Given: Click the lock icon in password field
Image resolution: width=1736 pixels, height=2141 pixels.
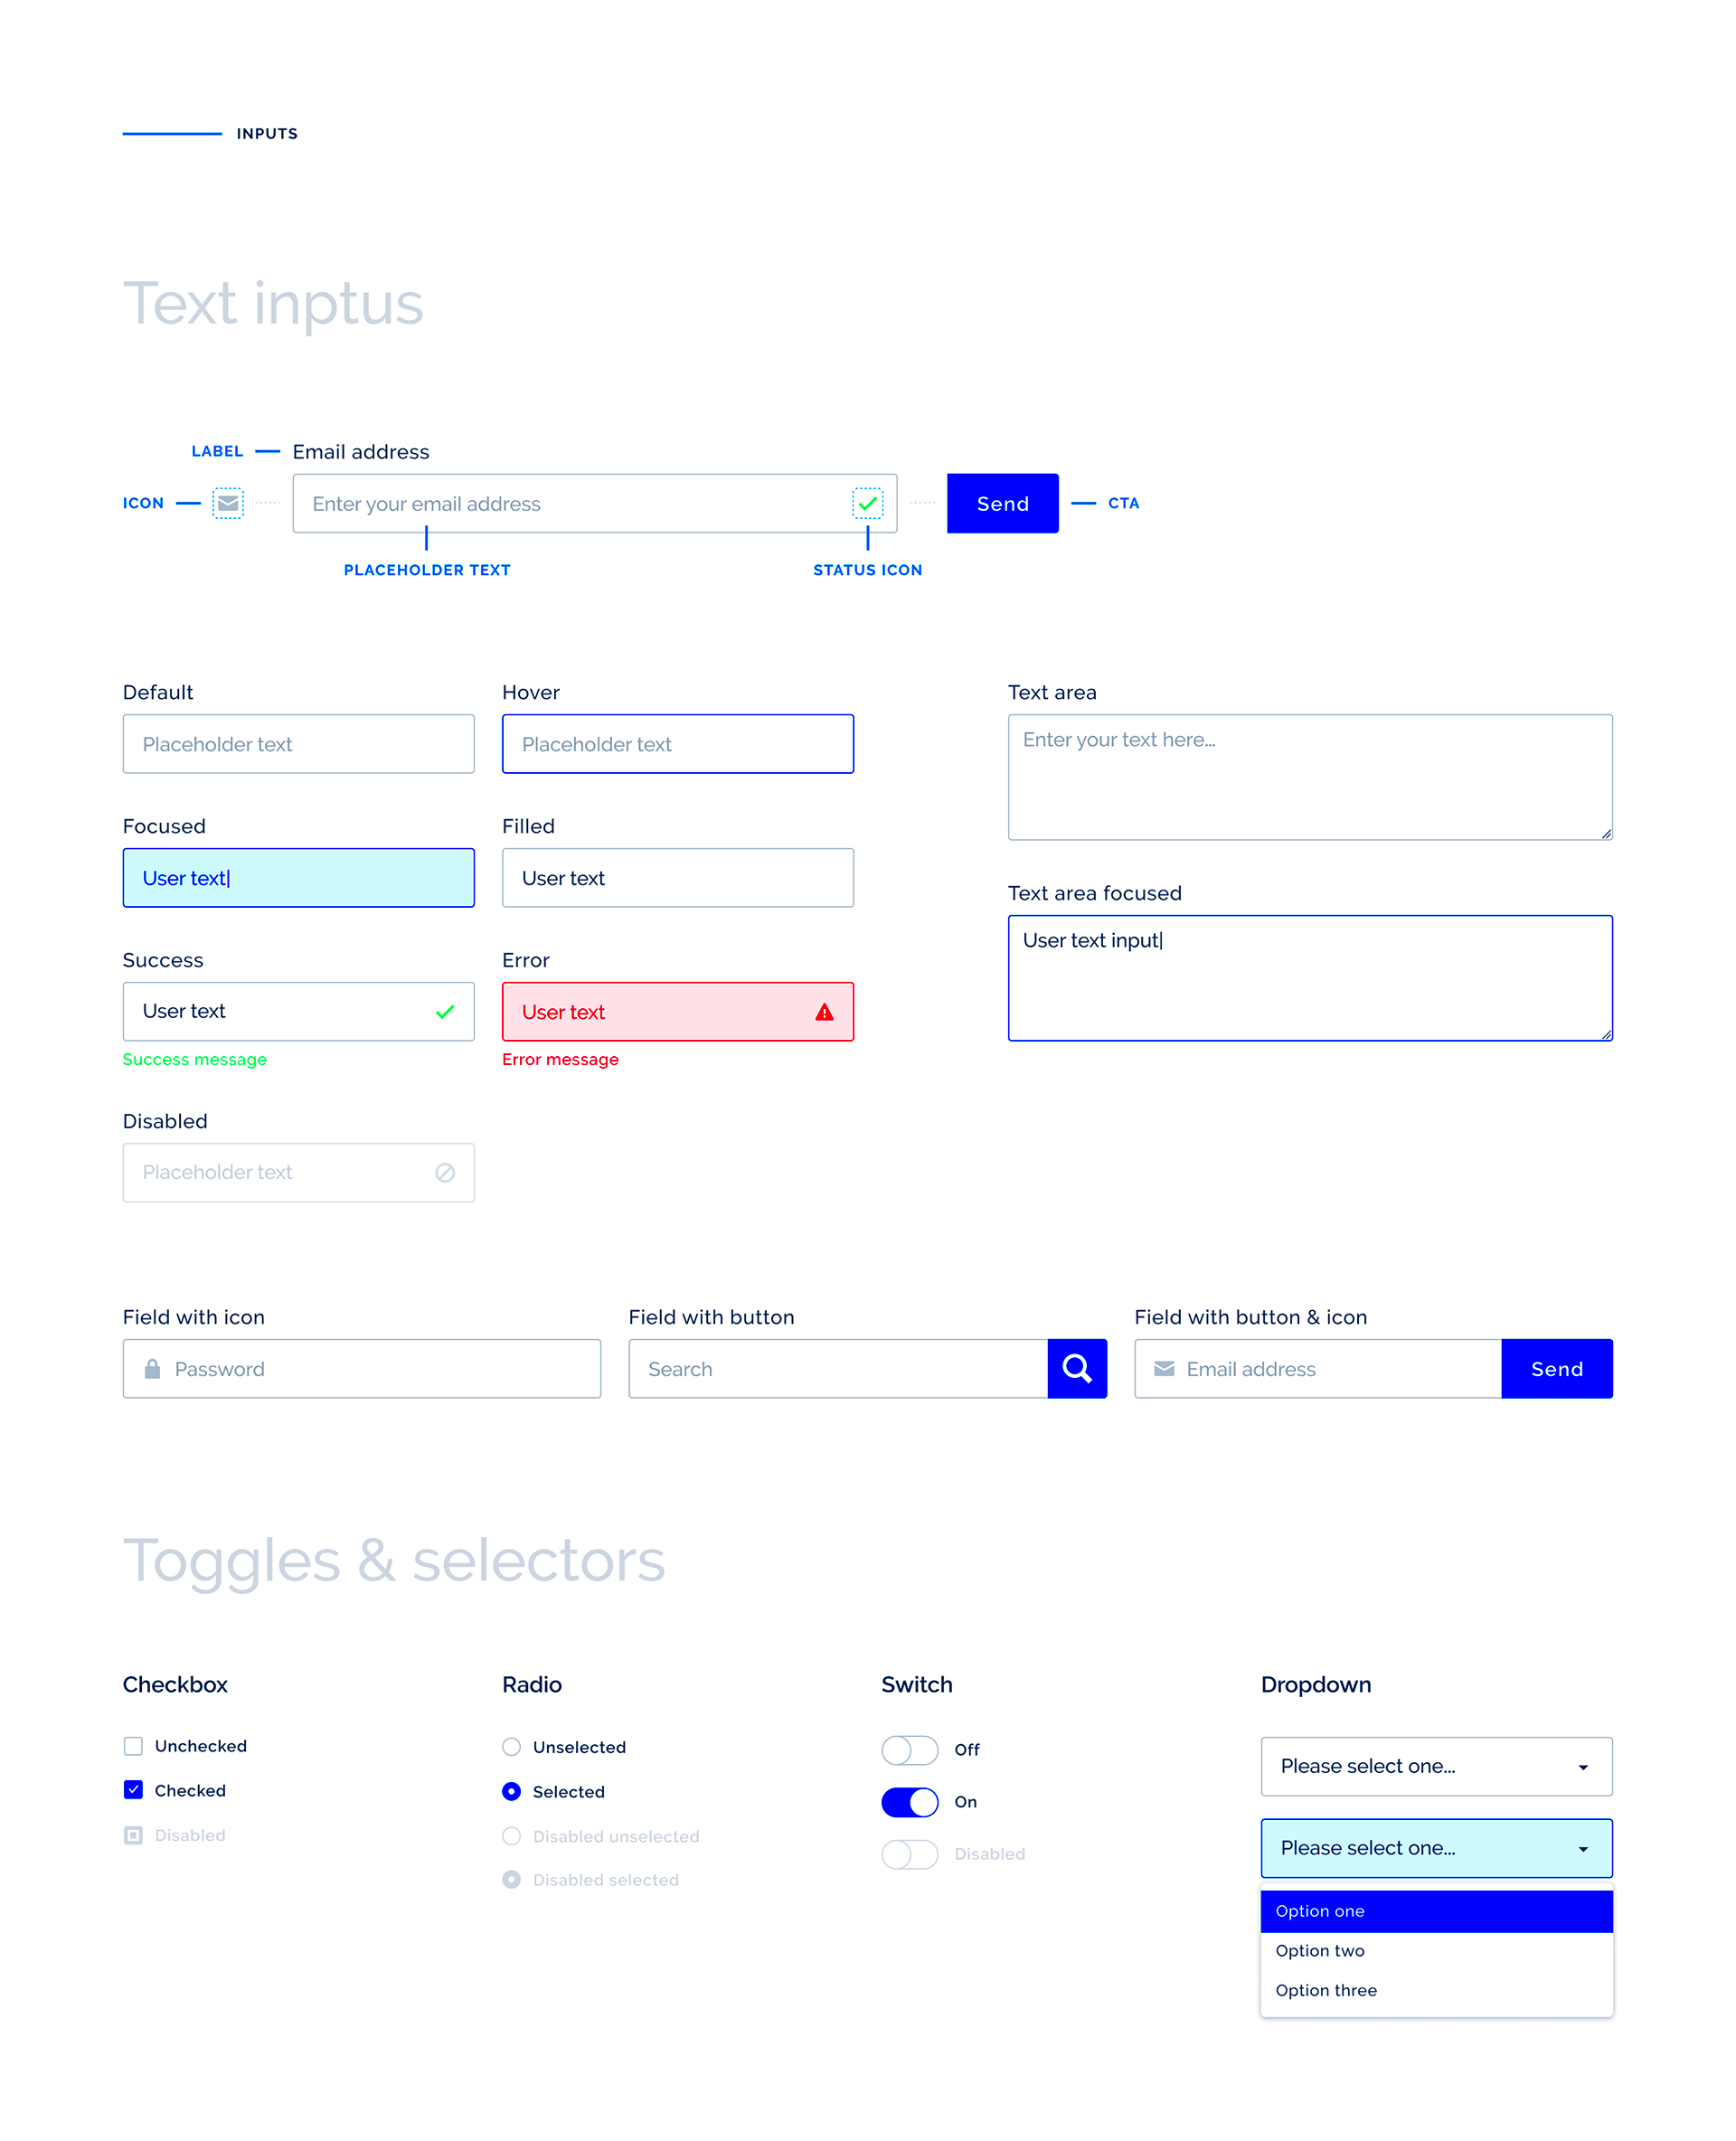Looking at the screenshot, I should click(x=154, y=1369).
